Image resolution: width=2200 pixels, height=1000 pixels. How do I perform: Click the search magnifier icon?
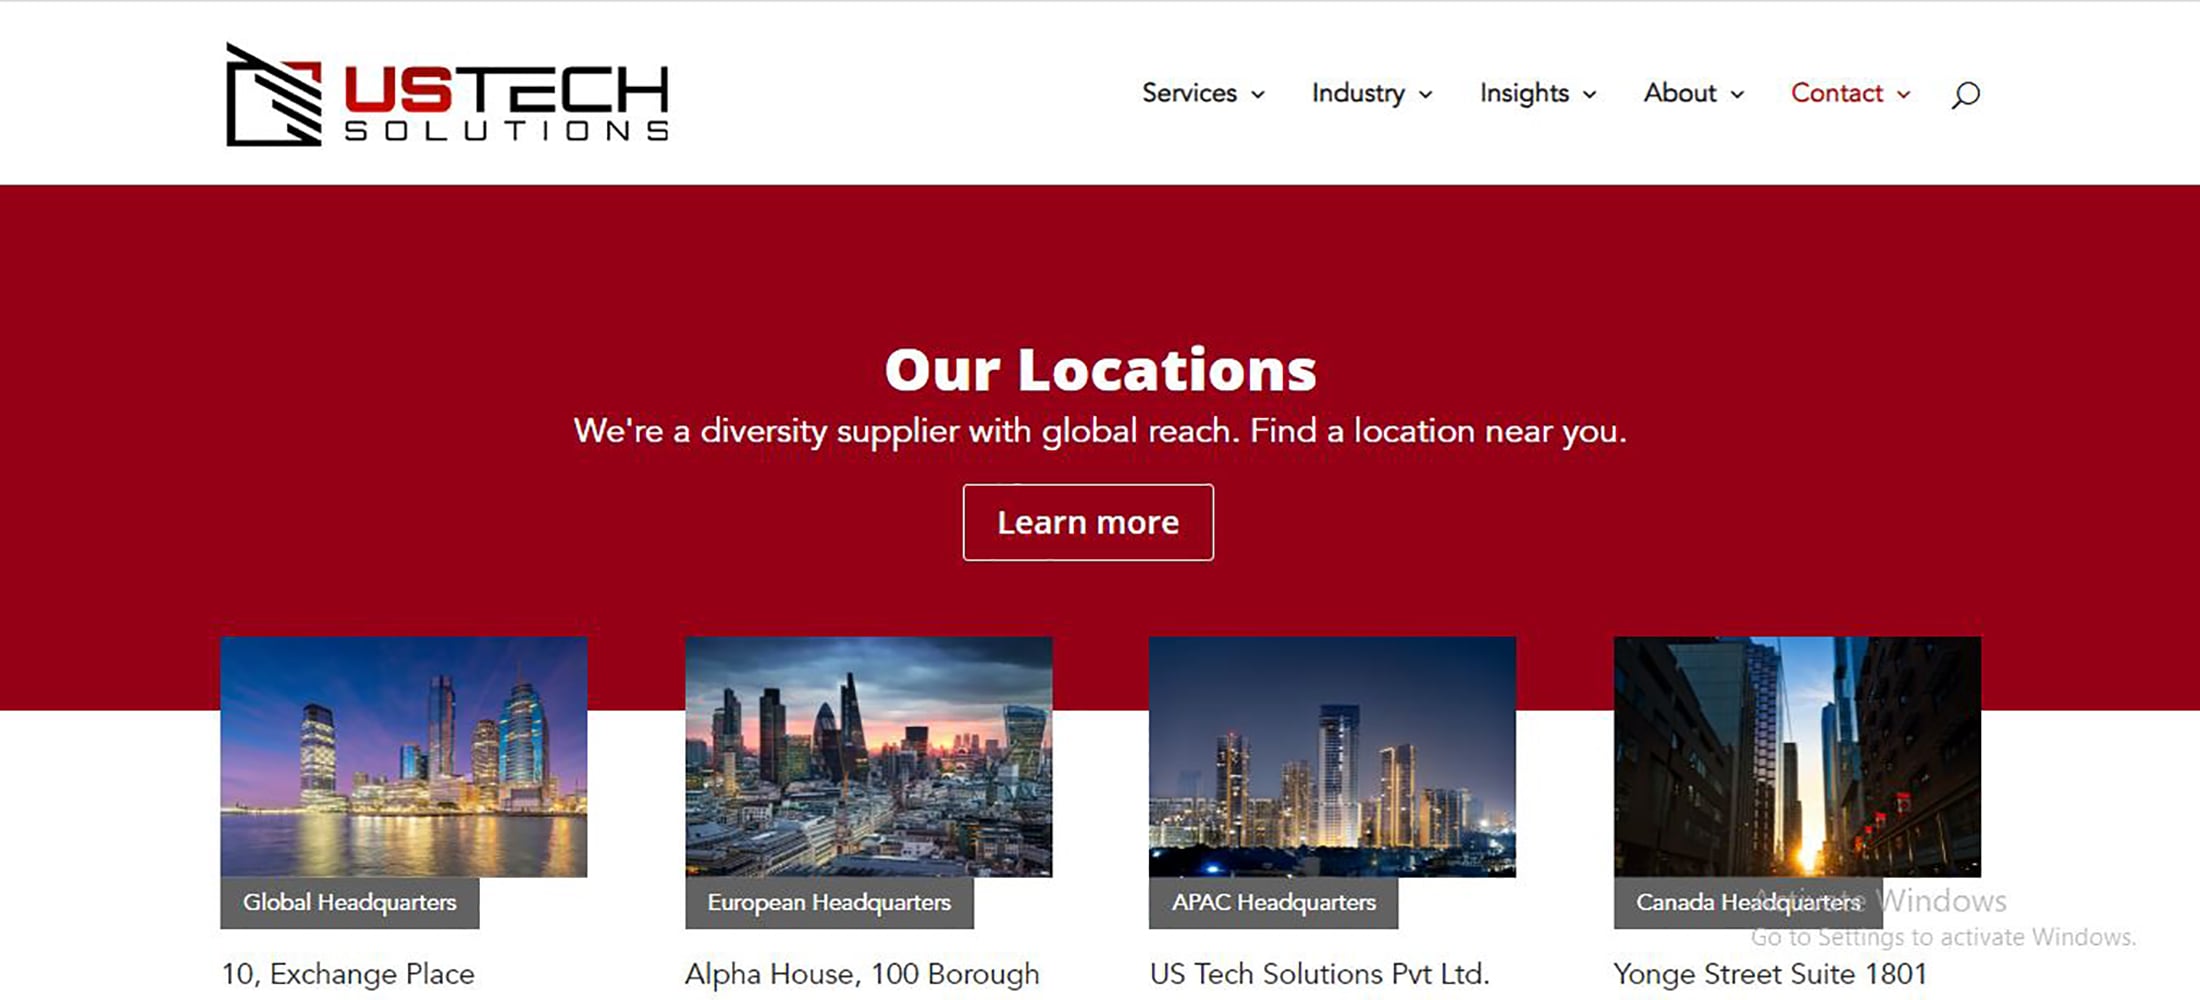[x=1965, y=94]
